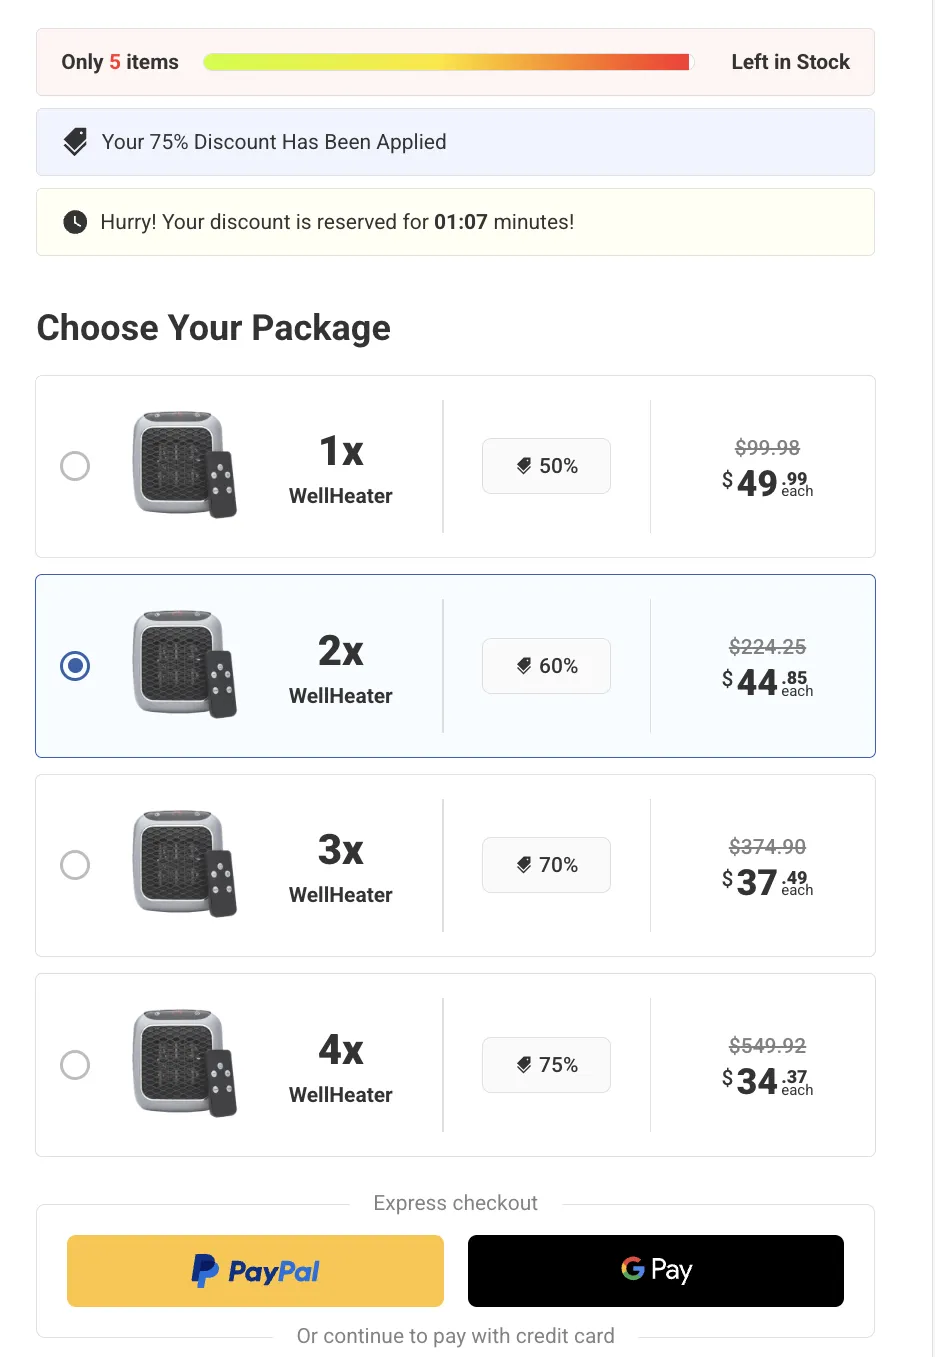Screen dimensions: 935x1357
Task: Click the 70% discount badge
Action: [546, 864]
